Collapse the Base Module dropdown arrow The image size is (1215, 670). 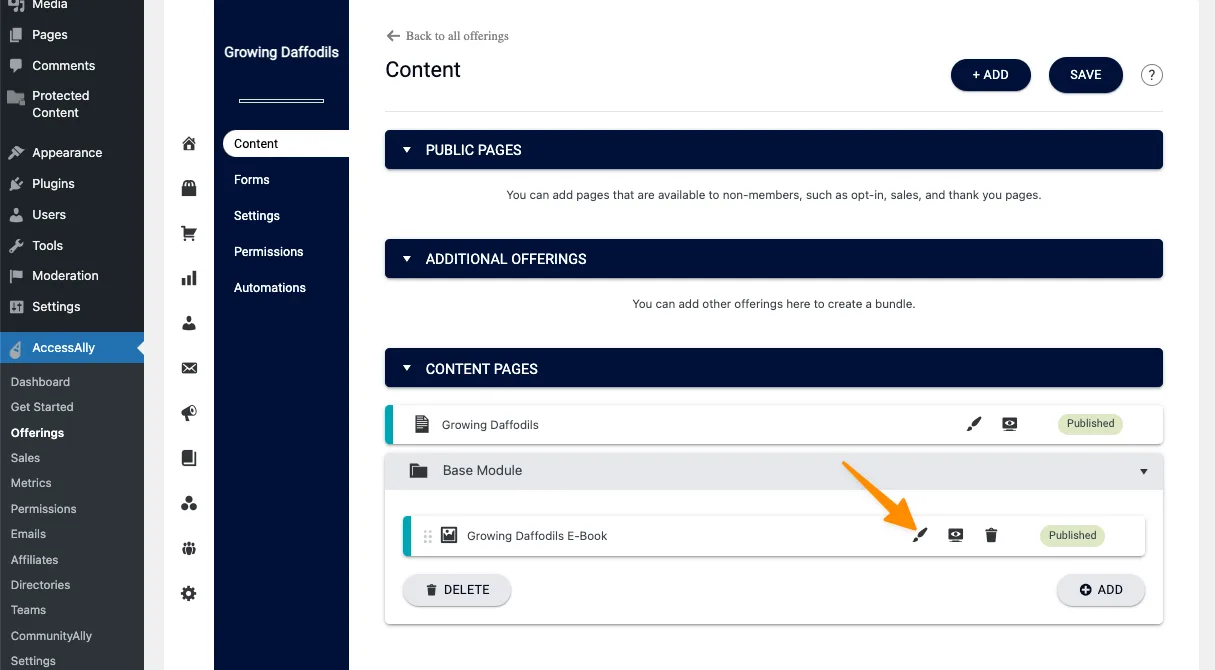click(1144, 471)
